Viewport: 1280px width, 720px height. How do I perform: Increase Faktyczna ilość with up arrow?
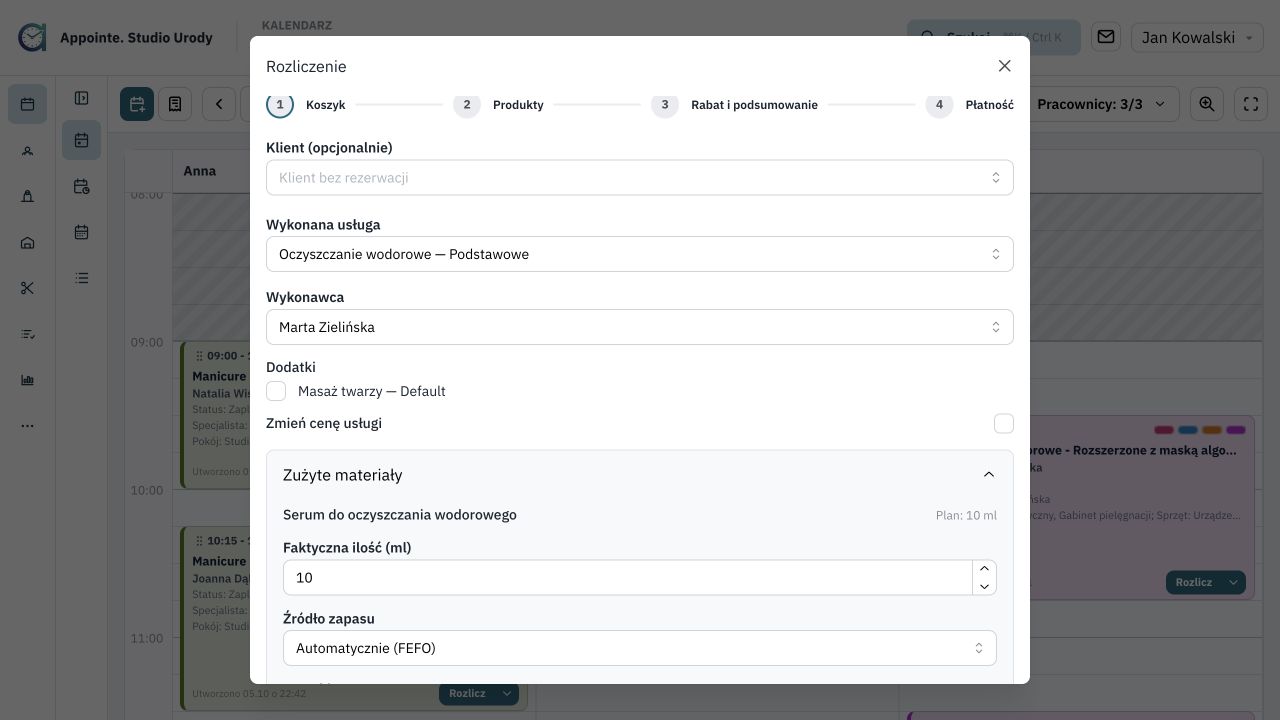984,568
